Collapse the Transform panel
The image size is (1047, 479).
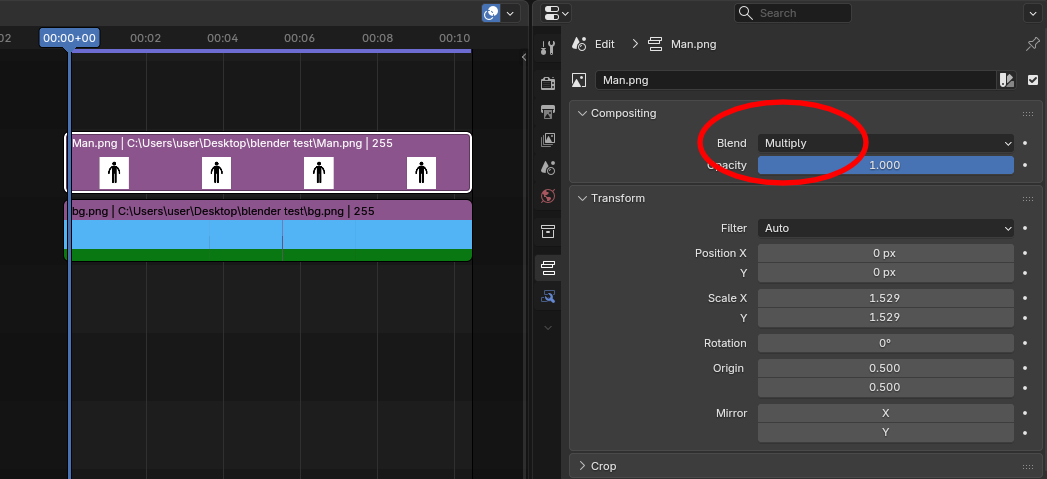[582, 198]
